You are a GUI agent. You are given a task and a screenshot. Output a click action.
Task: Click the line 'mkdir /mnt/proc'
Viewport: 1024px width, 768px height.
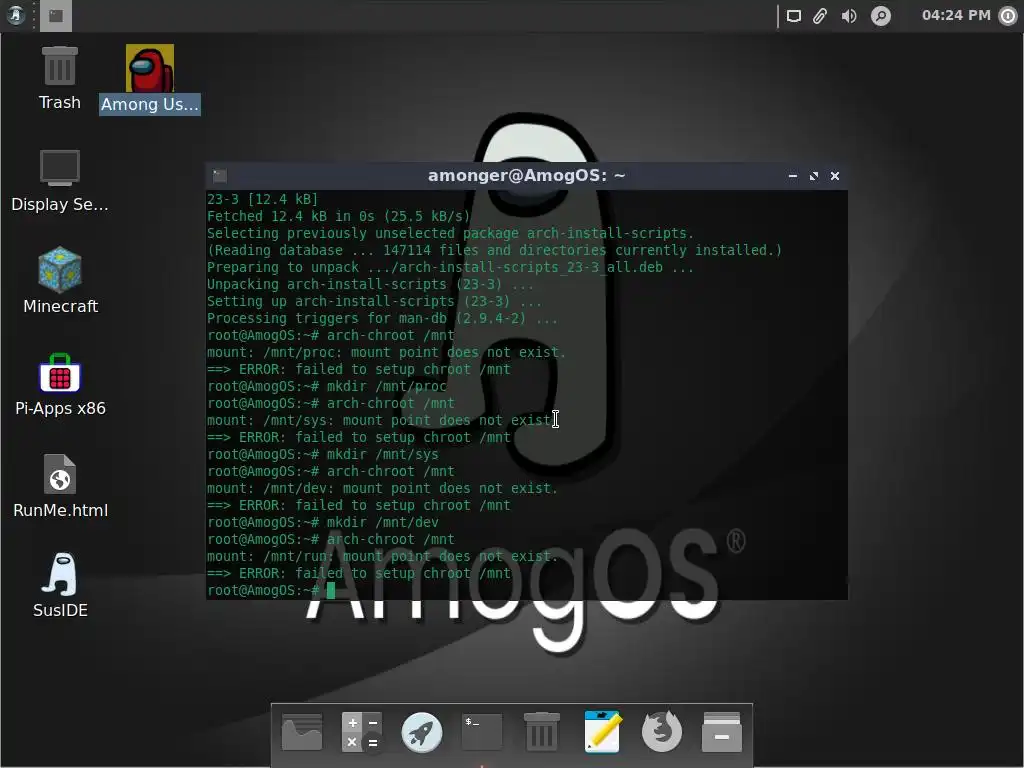(387, 387)
